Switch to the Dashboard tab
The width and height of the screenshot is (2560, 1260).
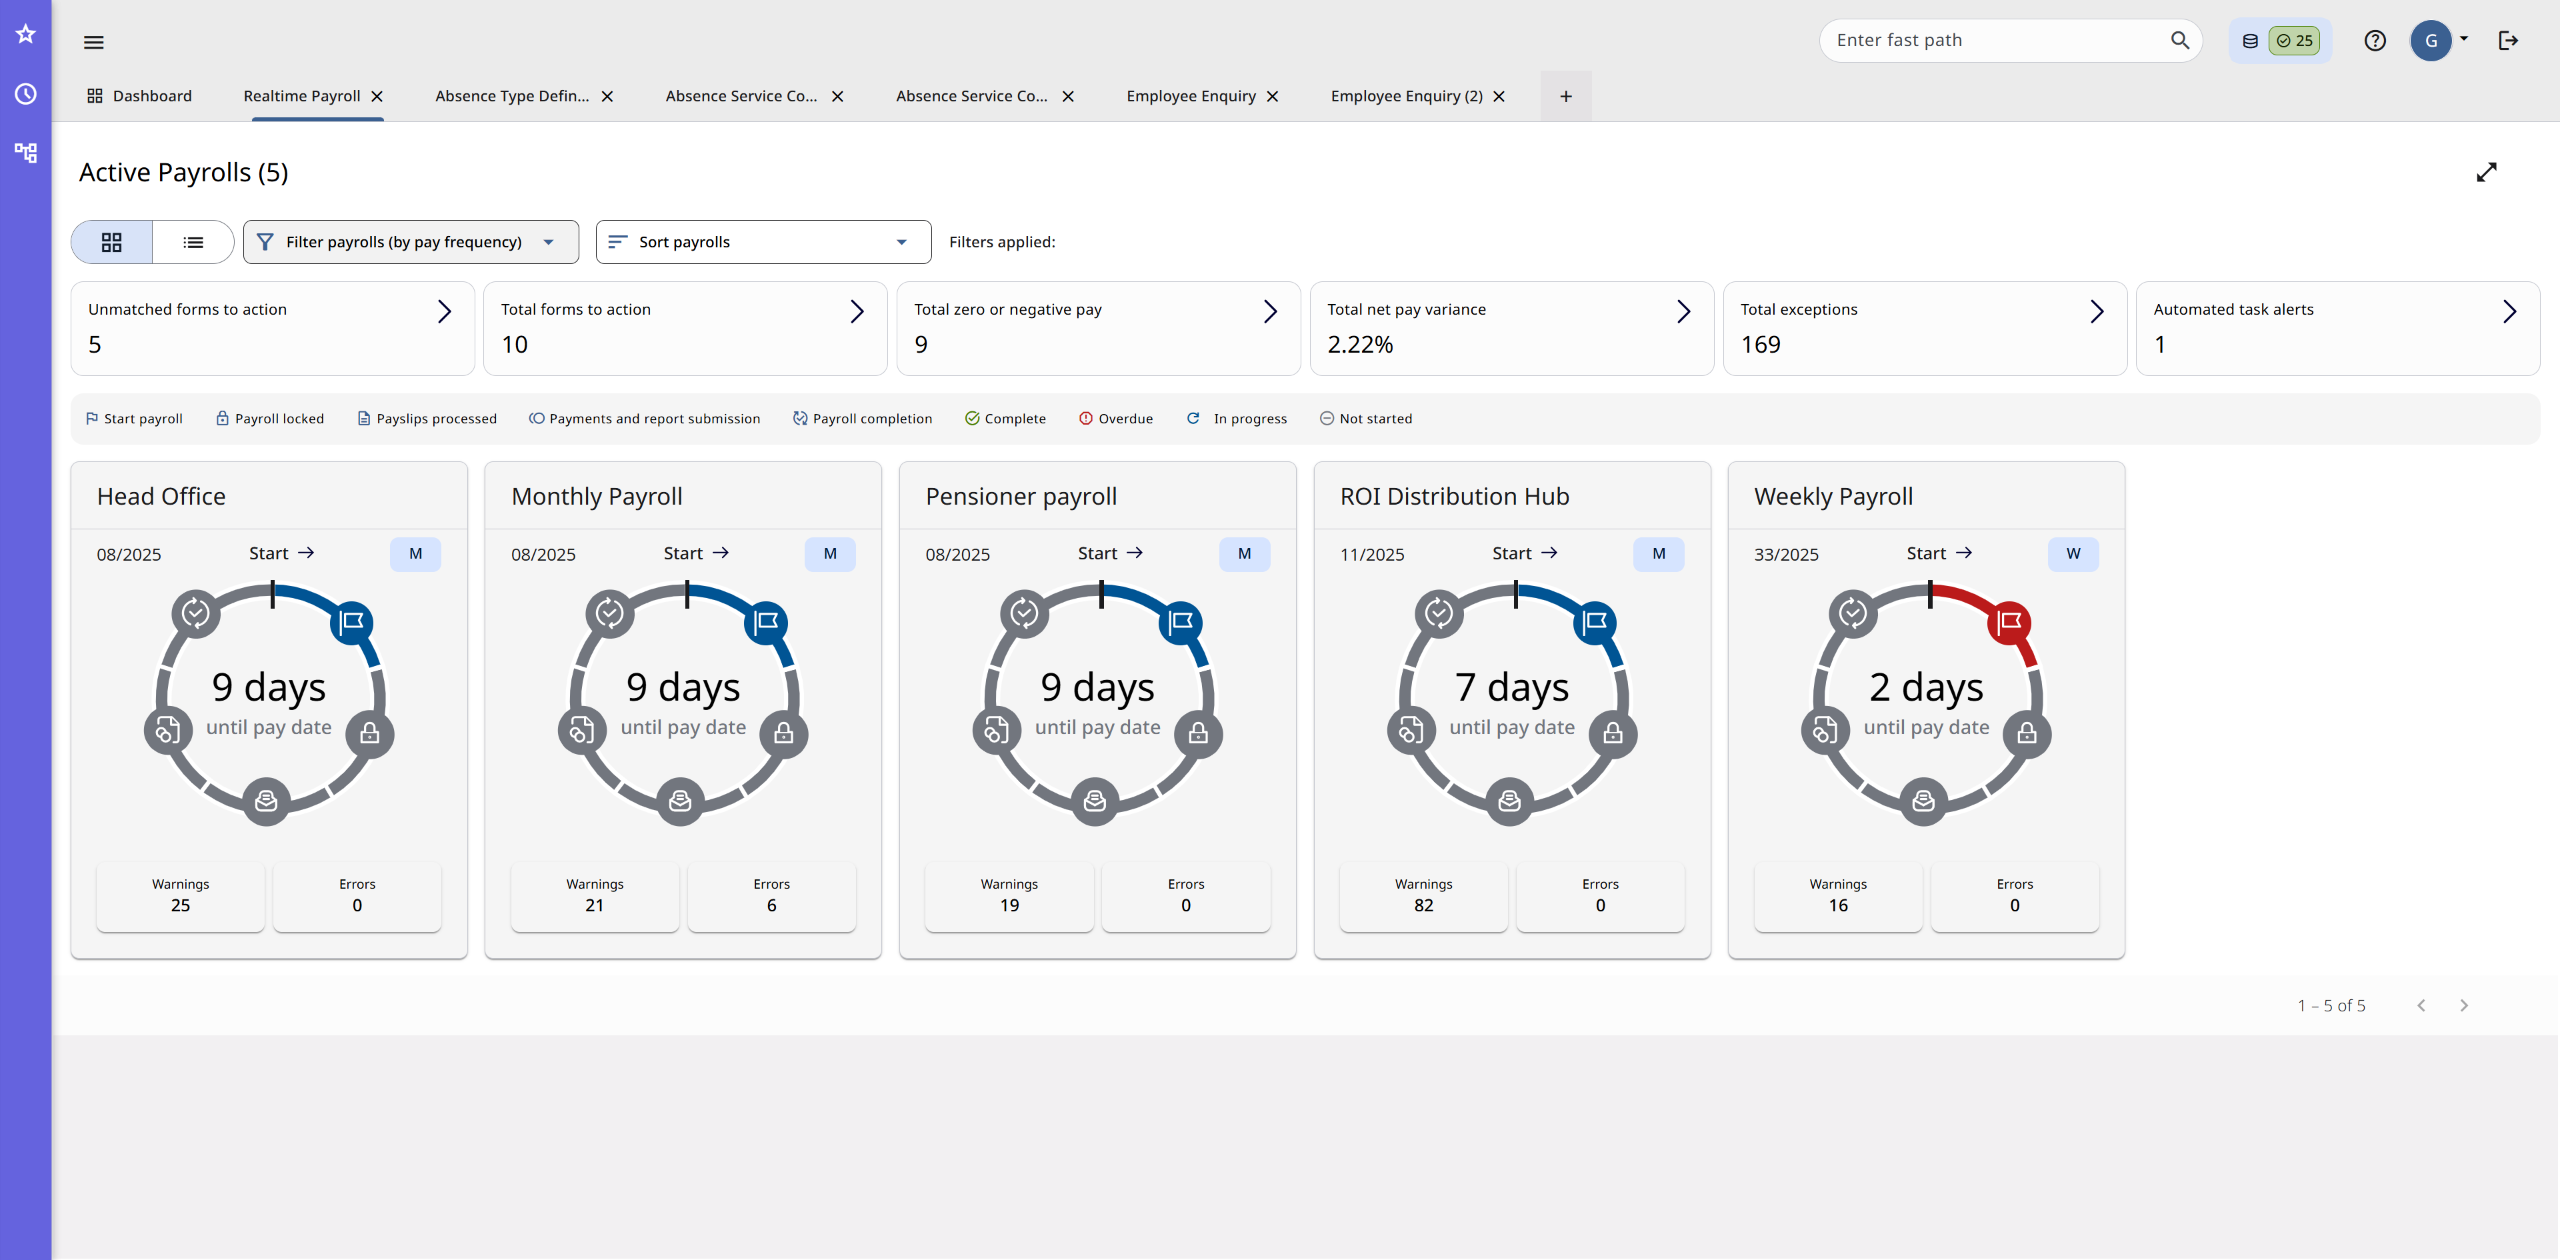pyautogui.click(x=139, y=96)
